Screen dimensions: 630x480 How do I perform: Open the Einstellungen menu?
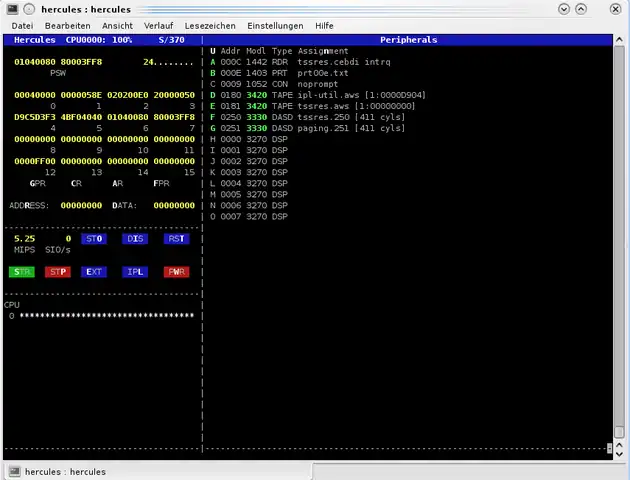275,25
